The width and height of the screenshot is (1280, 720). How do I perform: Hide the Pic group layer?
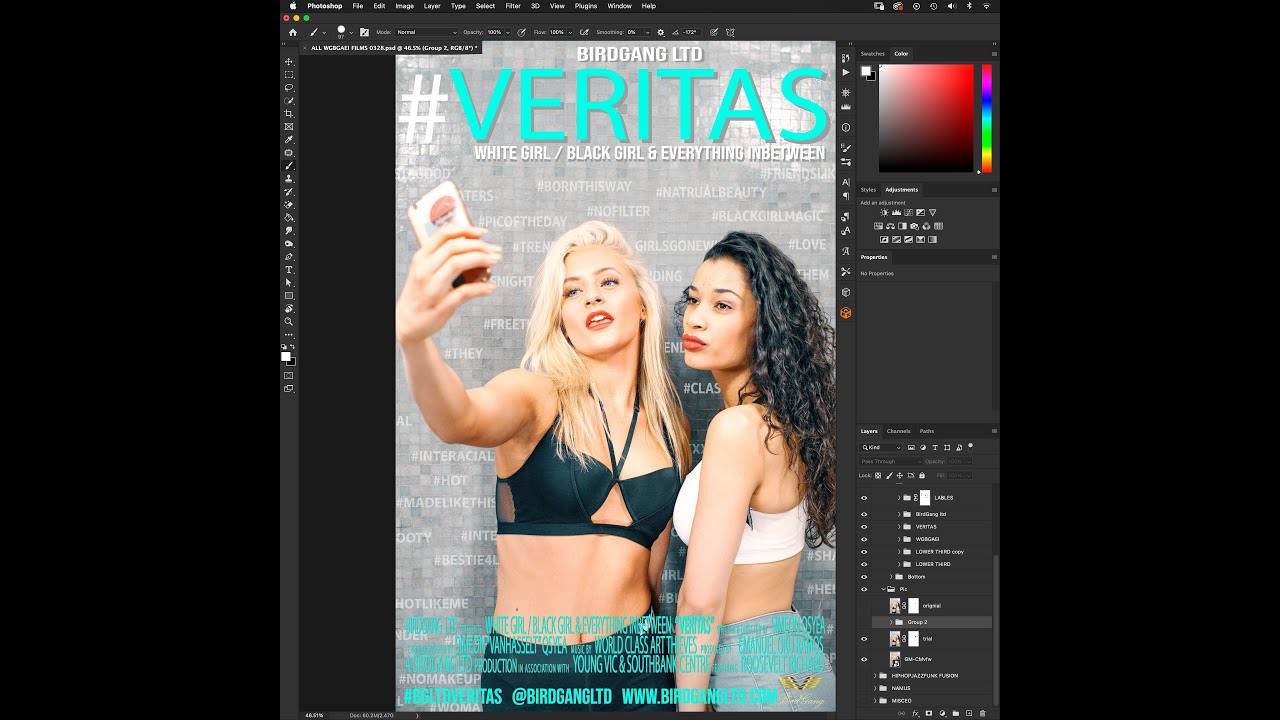864,589
